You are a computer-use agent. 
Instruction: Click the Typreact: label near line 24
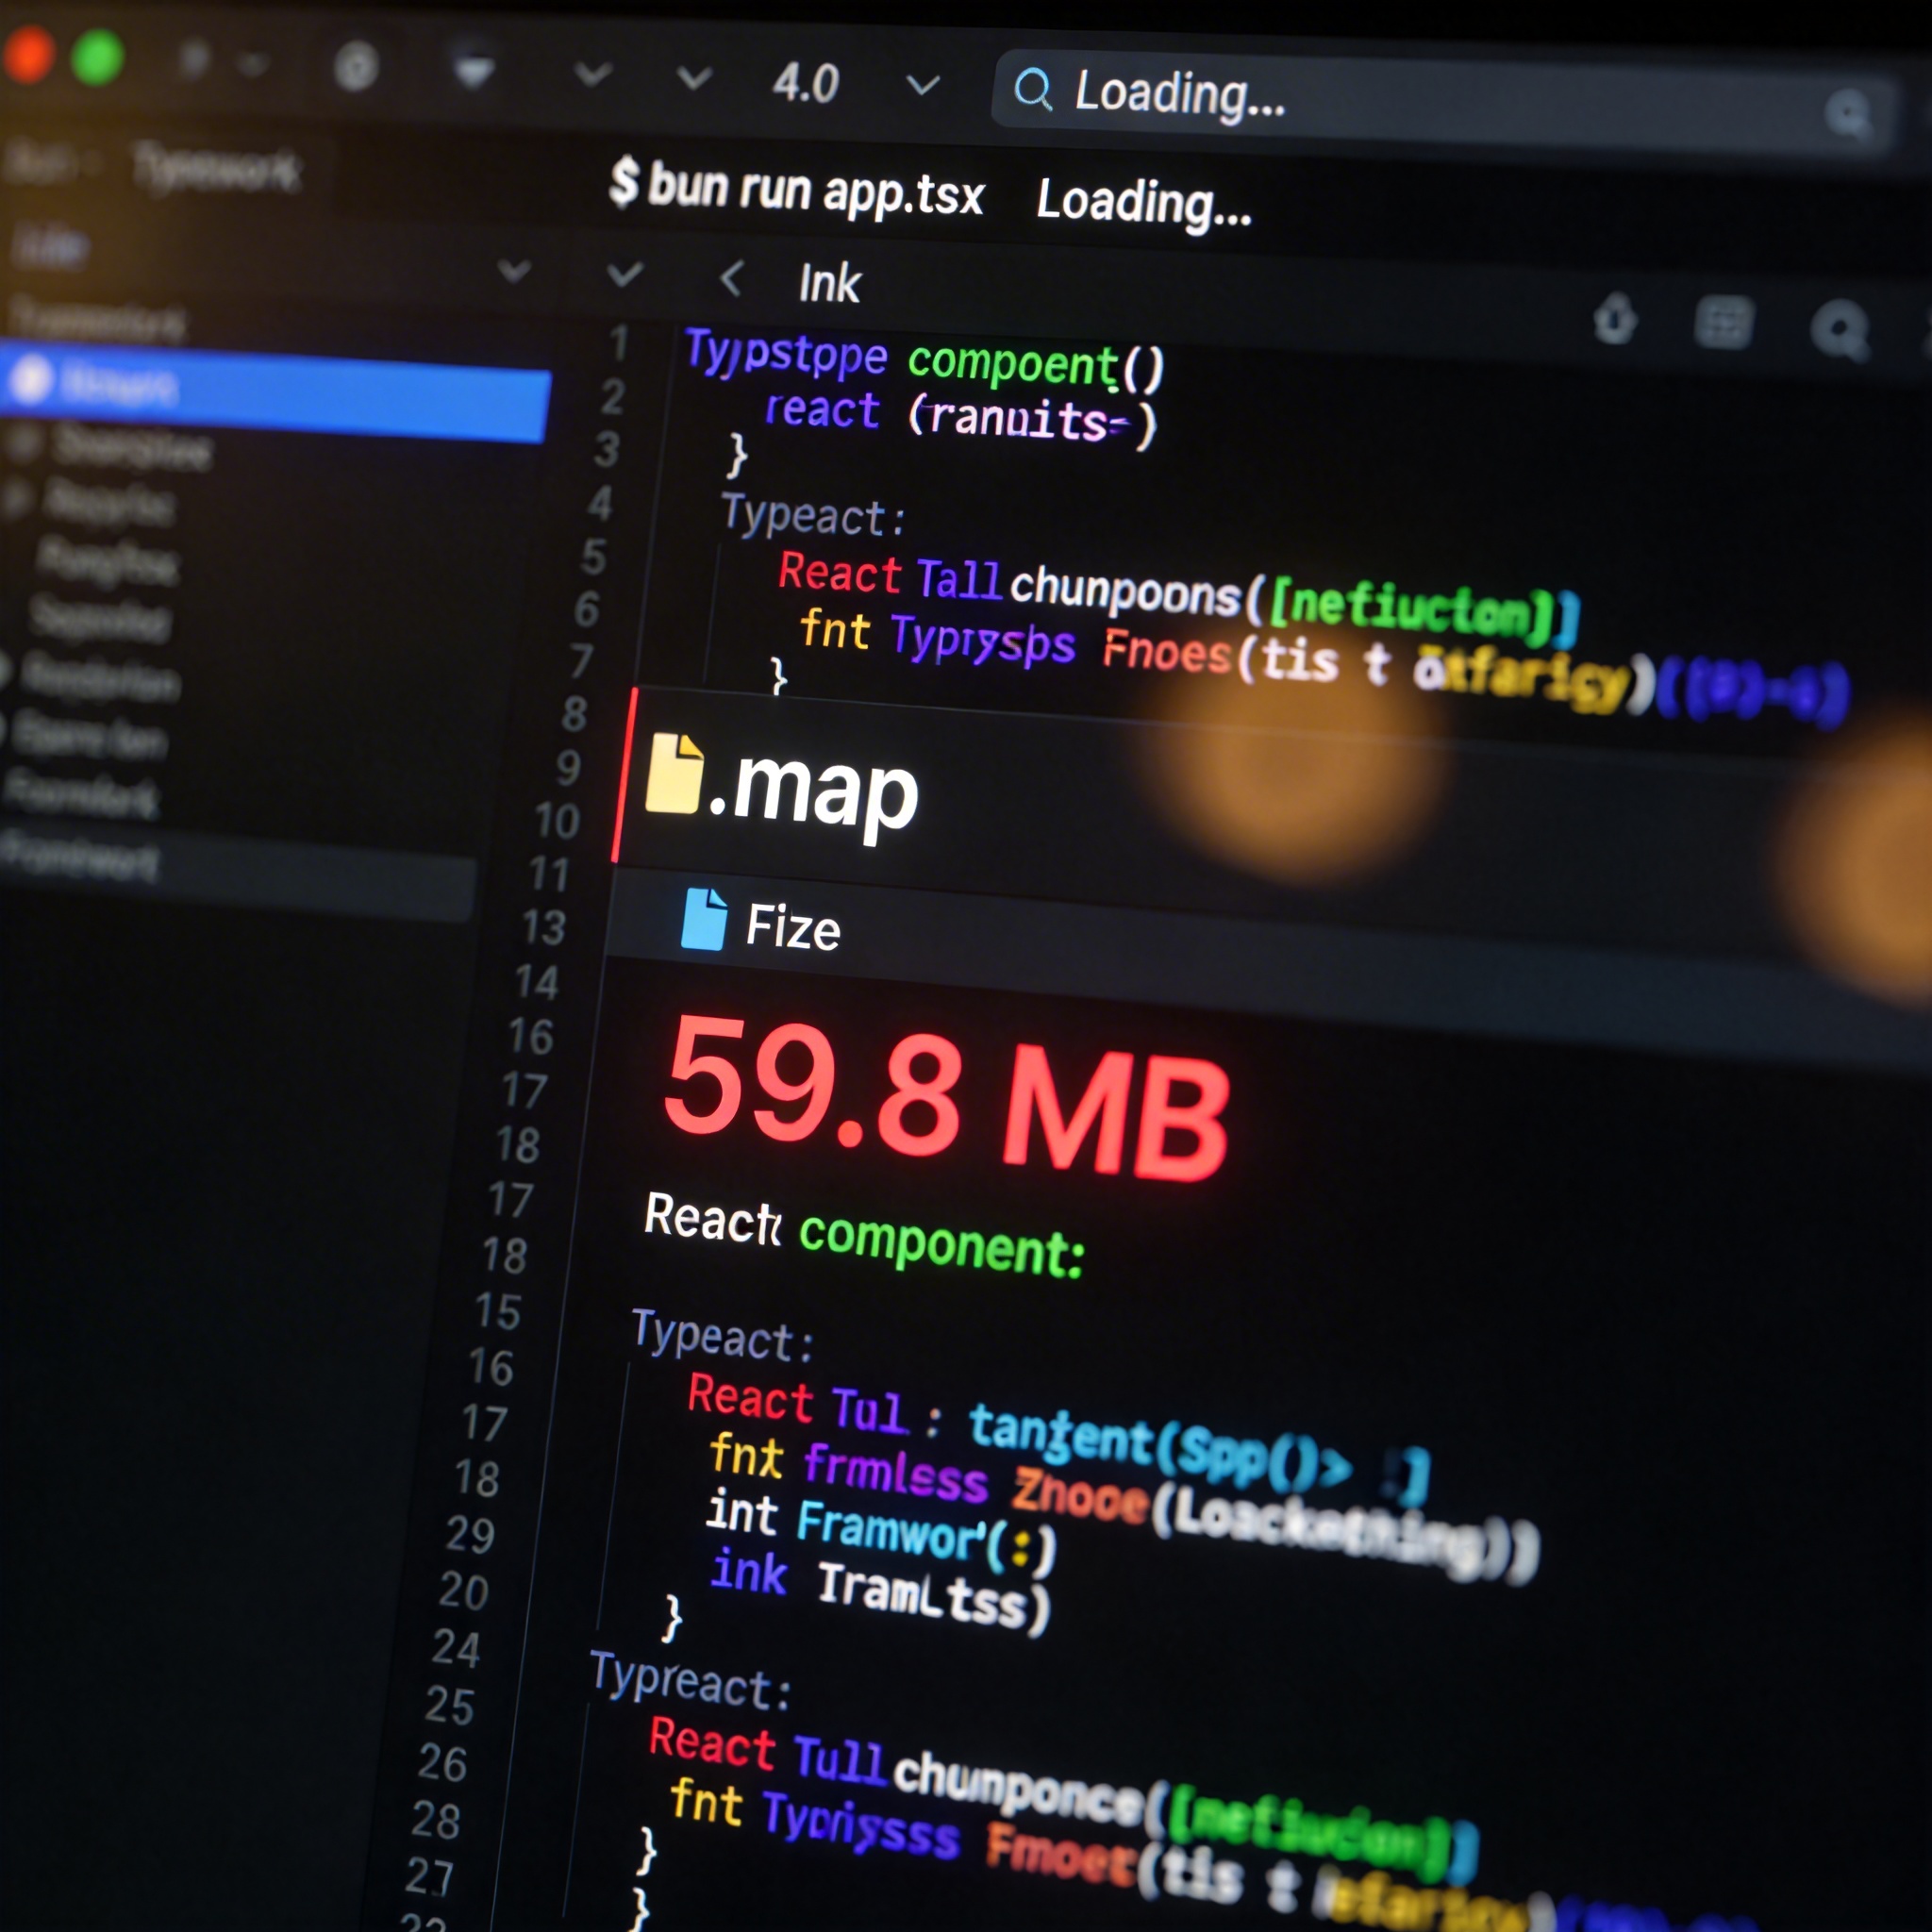690,1681
